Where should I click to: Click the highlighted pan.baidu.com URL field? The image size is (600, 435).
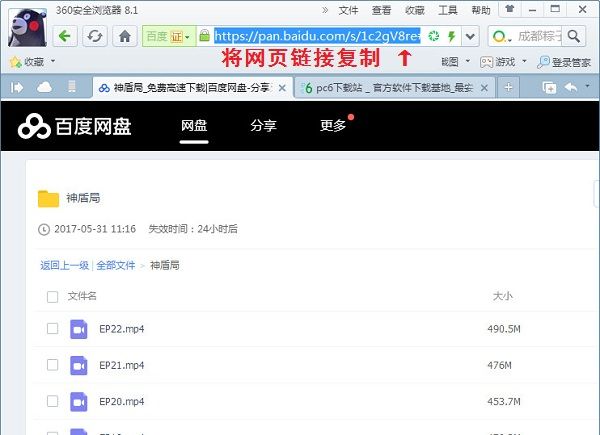tap(317, 36)
